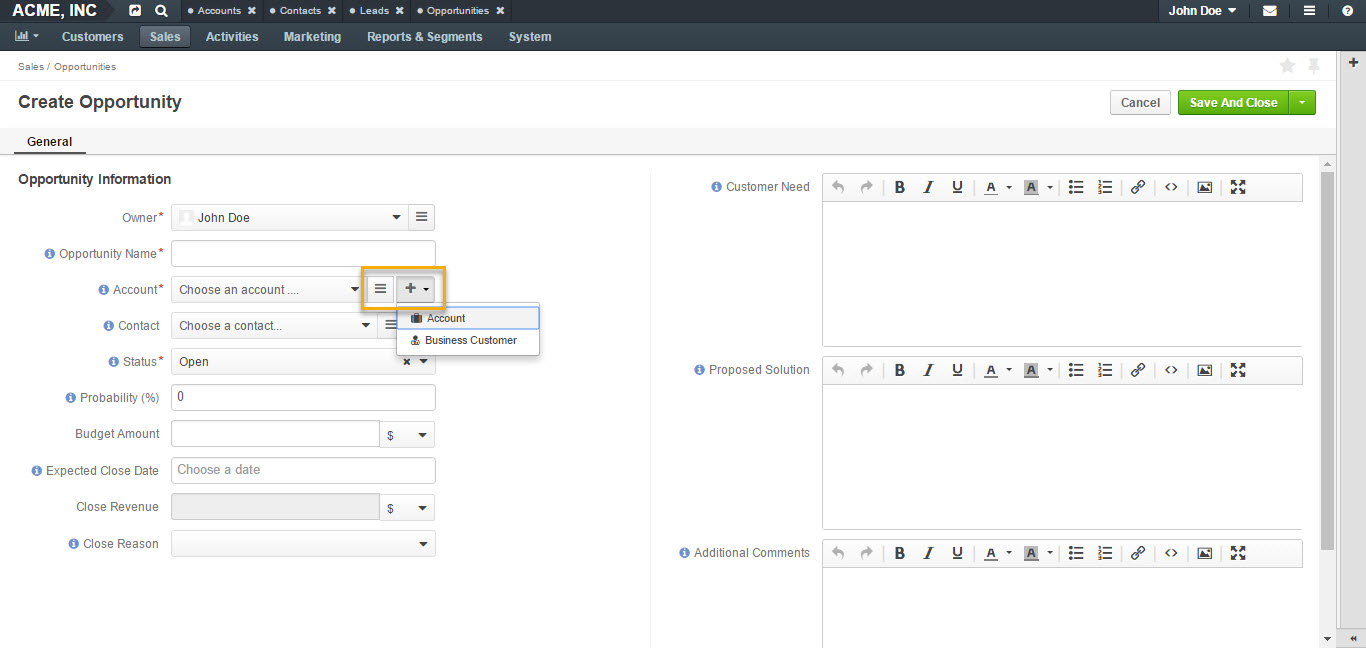Undo in Additional Comments editor
The height and width of the screenshot is (648, 1366).
pos(838,553)
